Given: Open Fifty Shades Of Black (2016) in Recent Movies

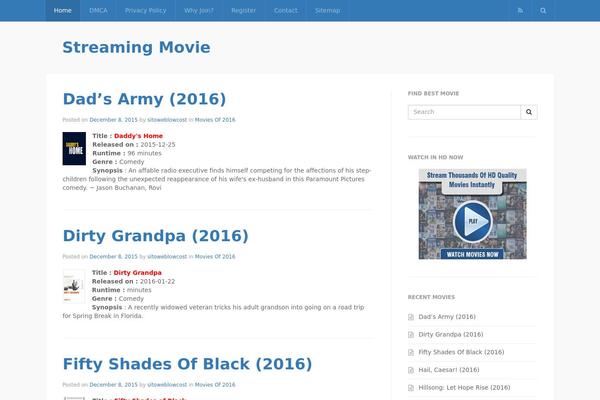Looking at the screenshot, I should coord(461,352).
